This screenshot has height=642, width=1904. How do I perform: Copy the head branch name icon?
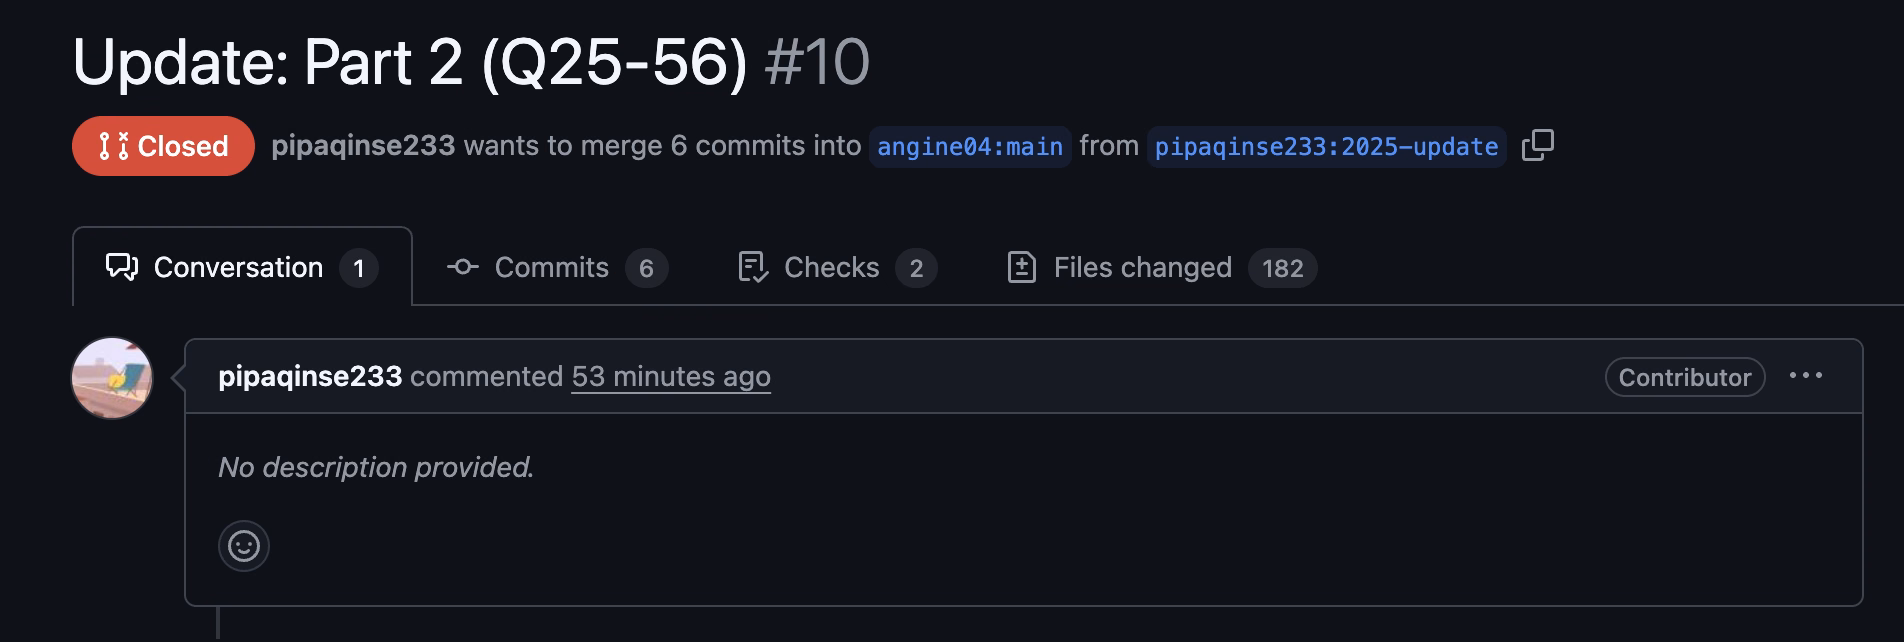[x=1537, y=145]
